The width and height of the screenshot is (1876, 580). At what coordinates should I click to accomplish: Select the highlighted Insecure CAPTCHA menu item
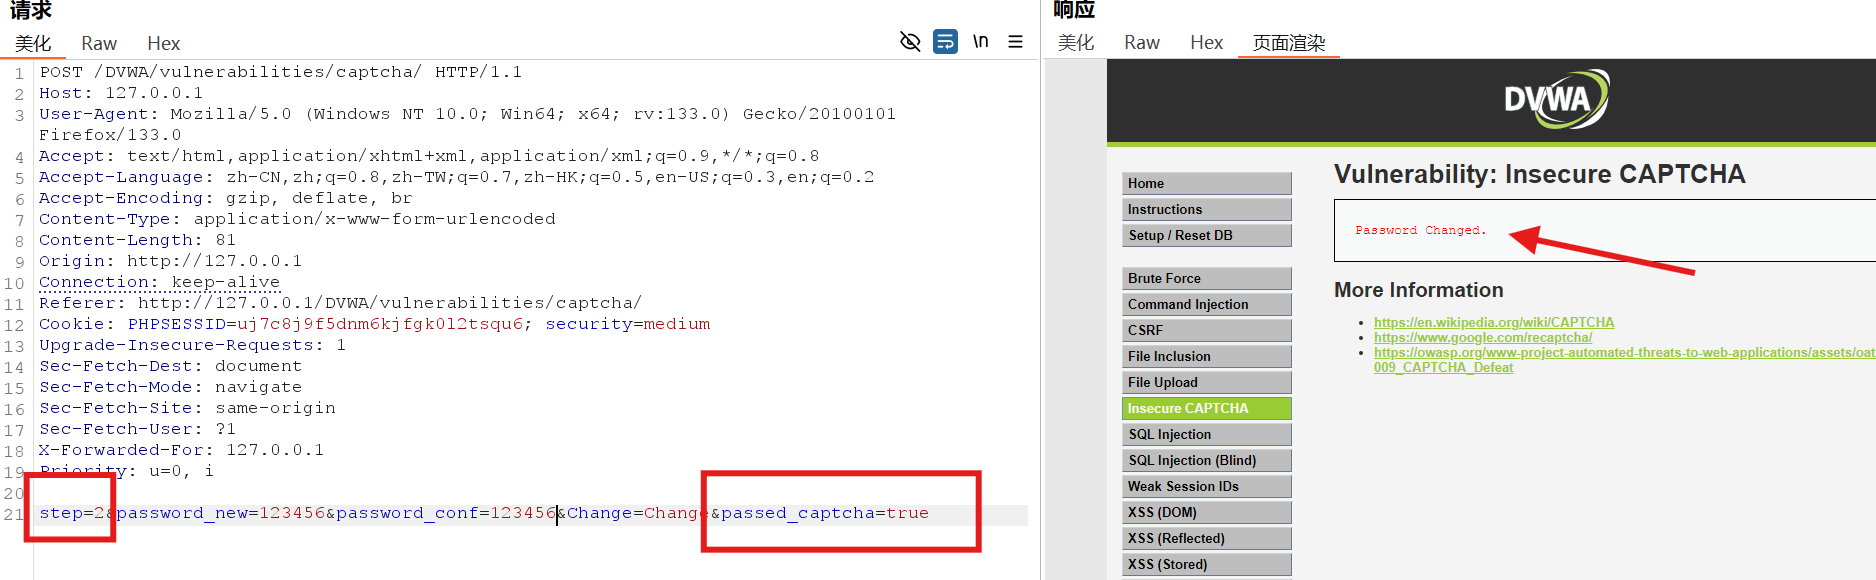(1207, 408)
